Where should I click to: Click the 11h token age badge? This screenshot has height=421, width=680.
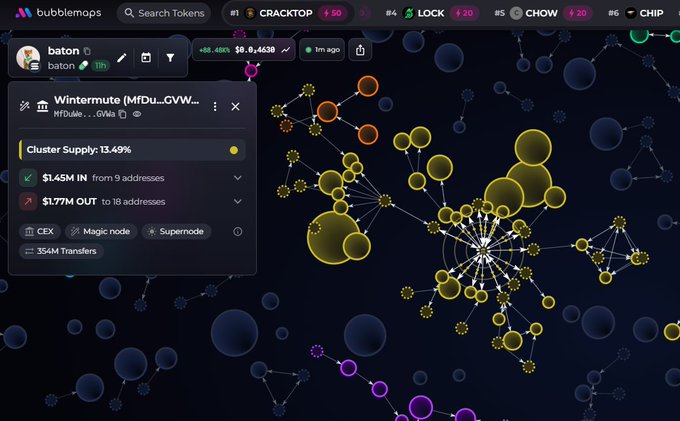(x=100, y=65)
